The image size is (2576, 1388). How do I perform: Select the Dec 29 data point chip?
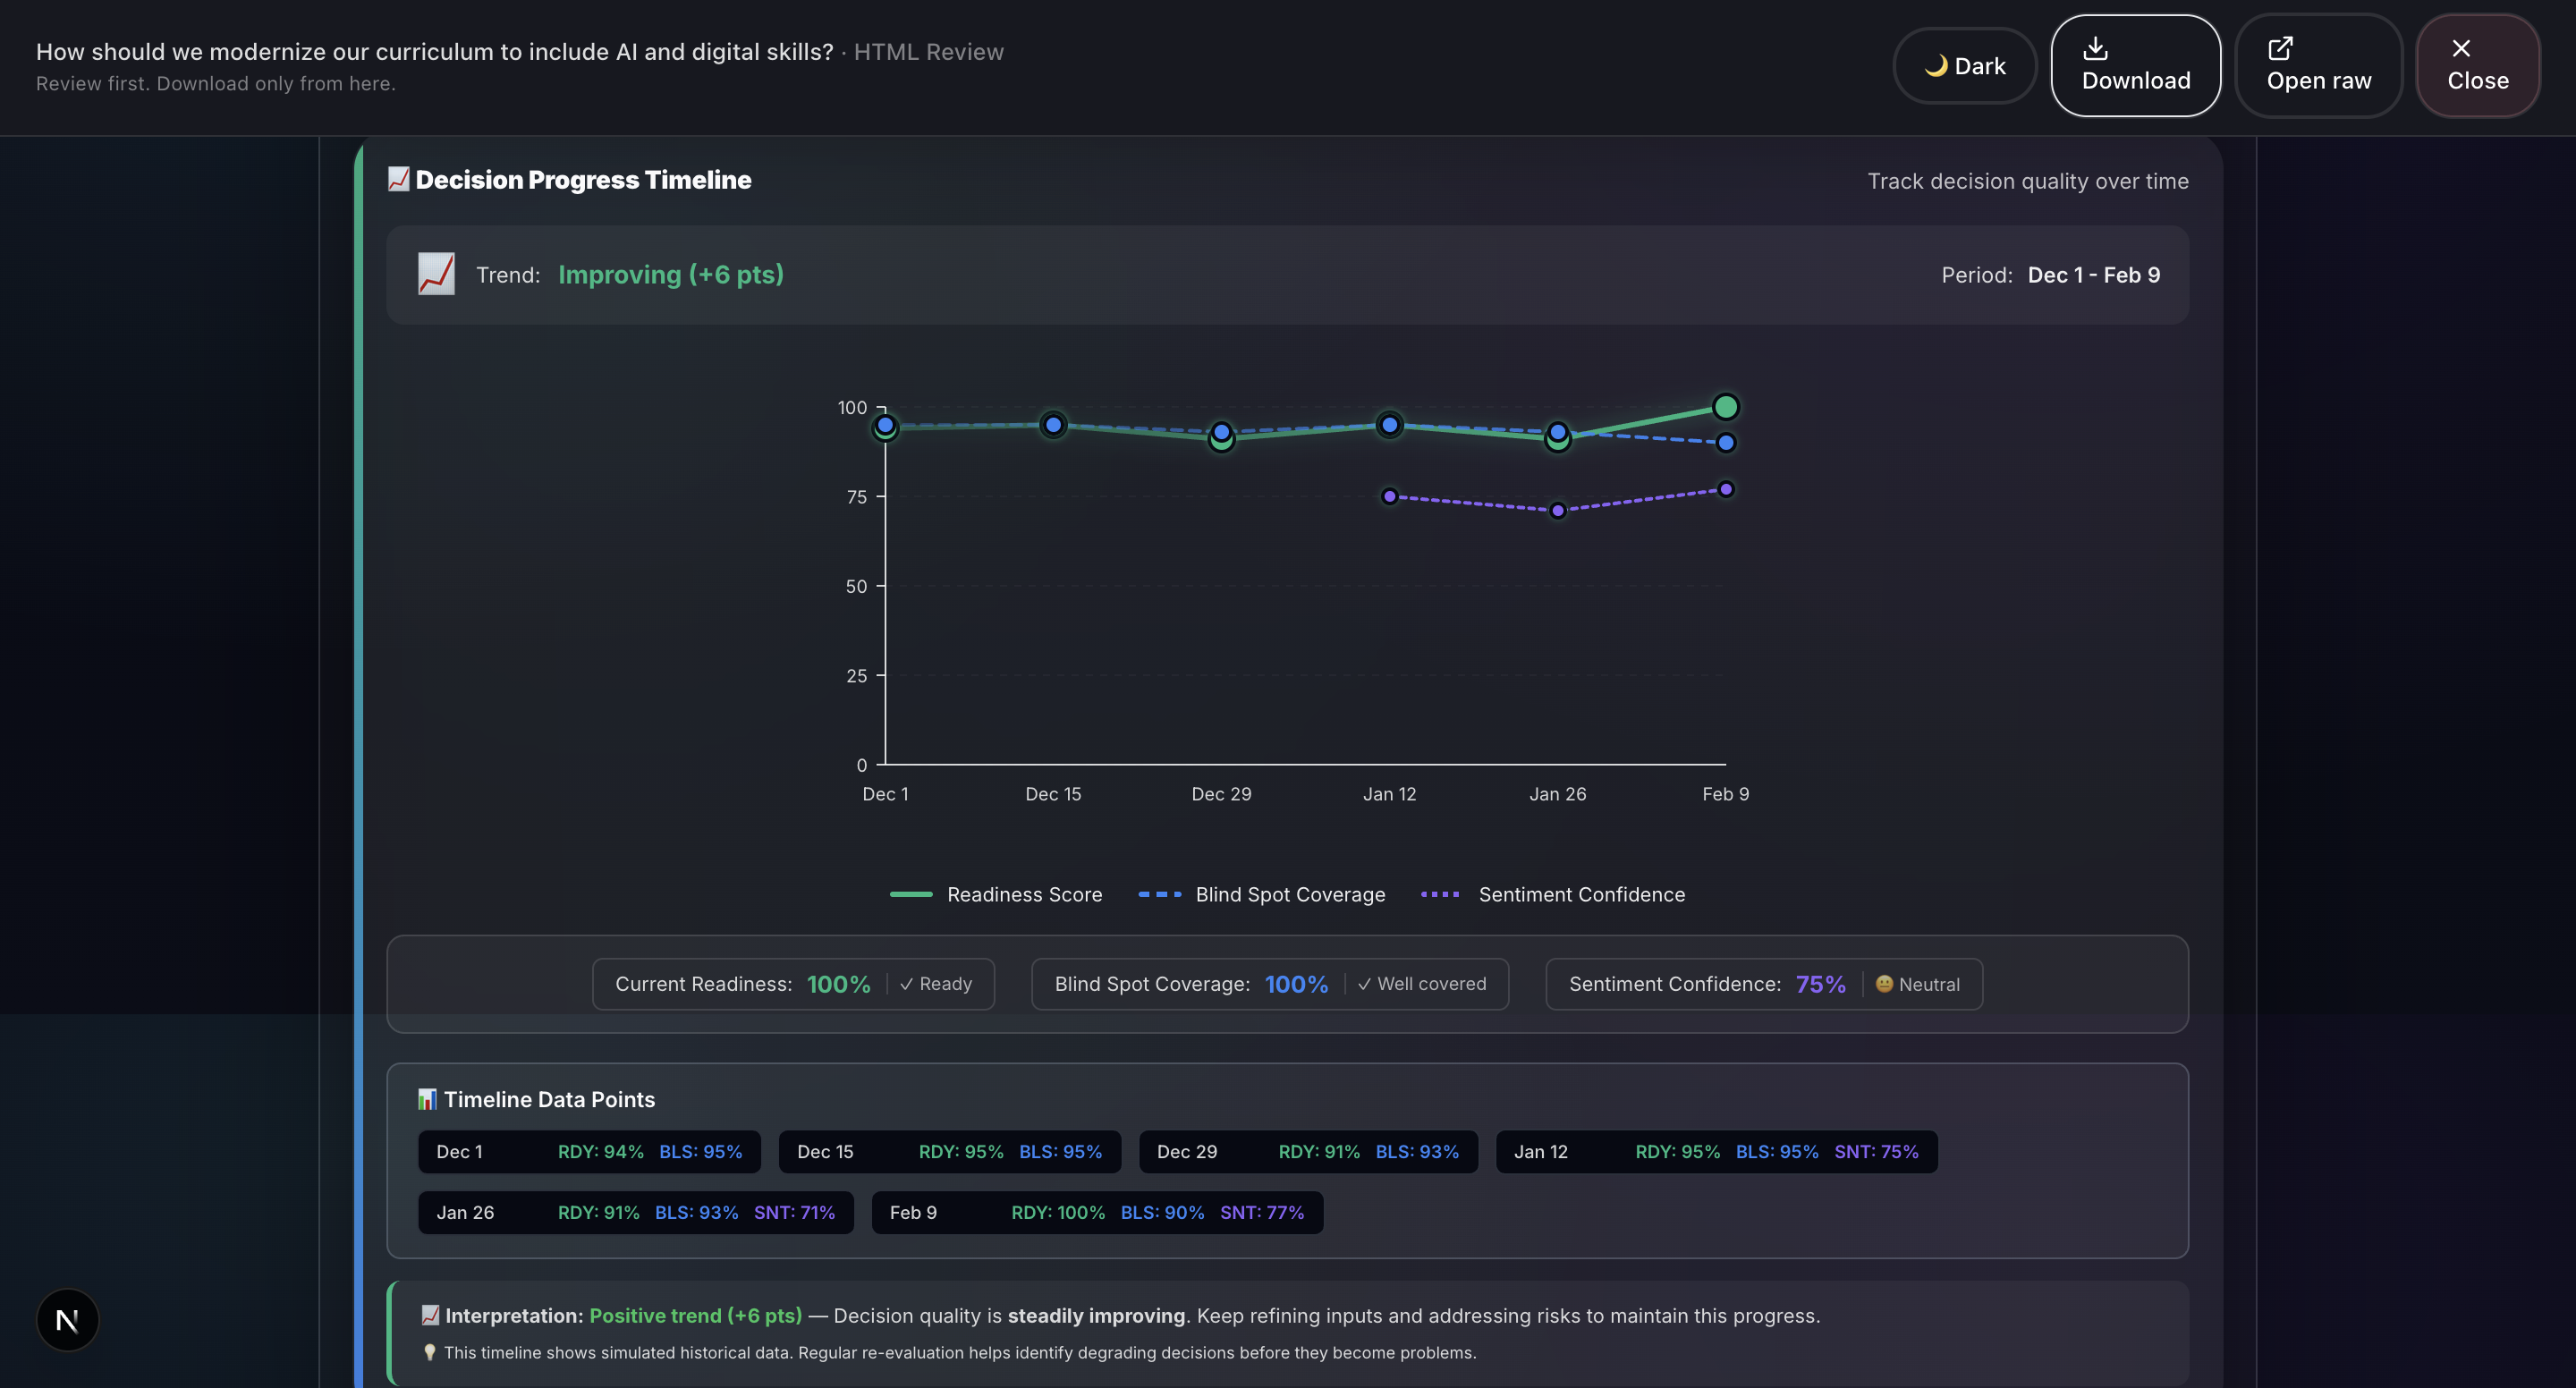(1307, 1152)
